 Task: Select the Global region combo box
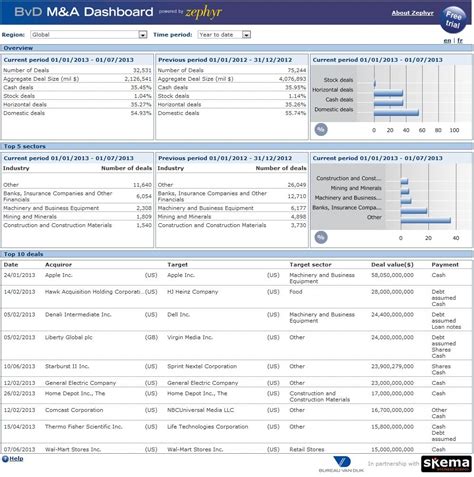tap(89, 35)
